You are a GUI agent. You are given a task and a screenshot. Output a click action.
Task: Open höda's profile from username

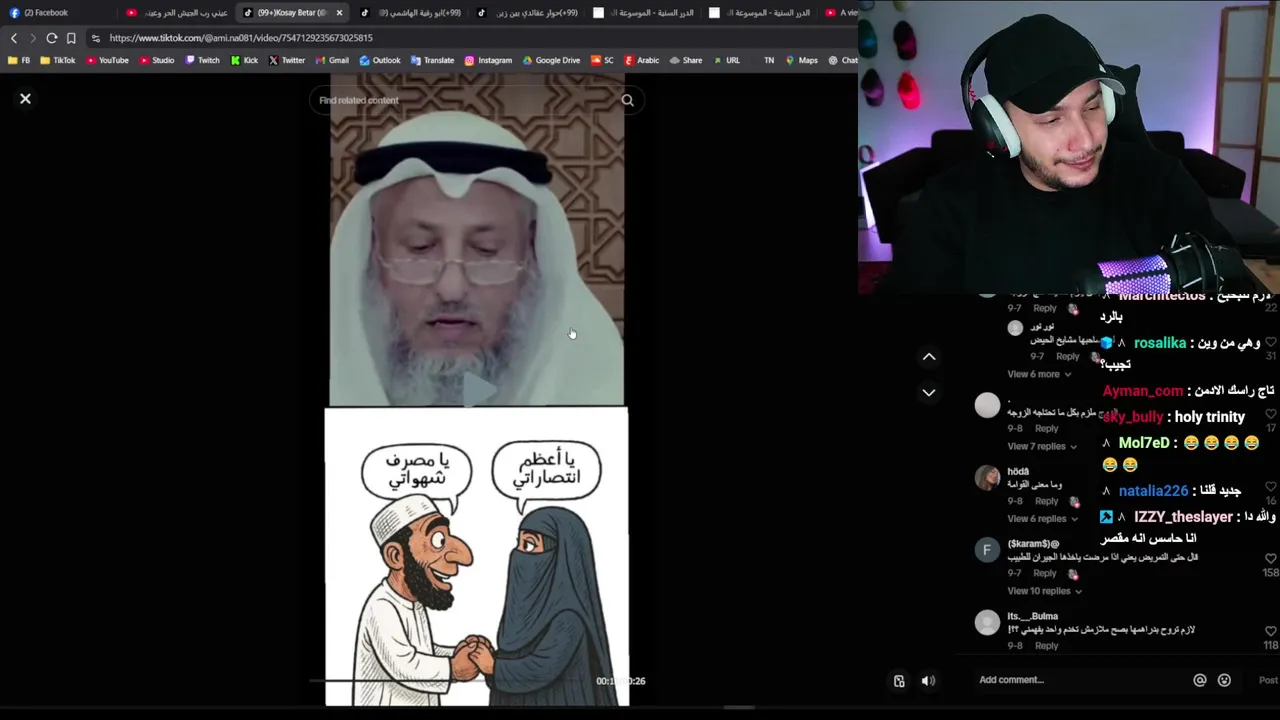coord(1018,472)
